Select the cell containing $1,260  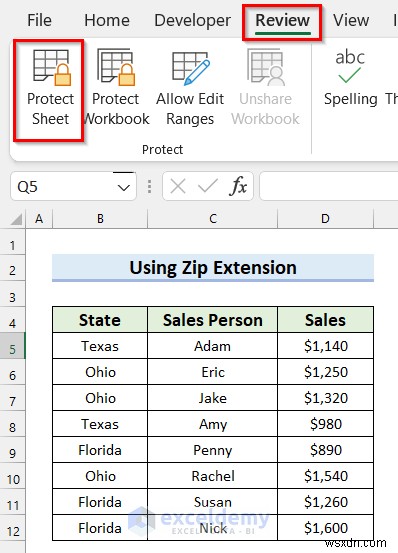325,502
